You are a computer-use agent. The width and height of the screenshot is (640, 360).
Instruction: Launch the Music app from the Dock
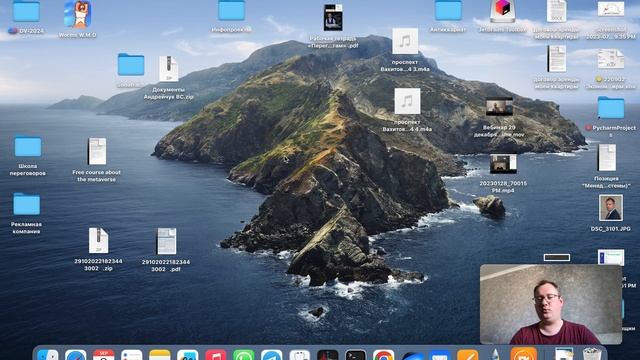(216, 355)
